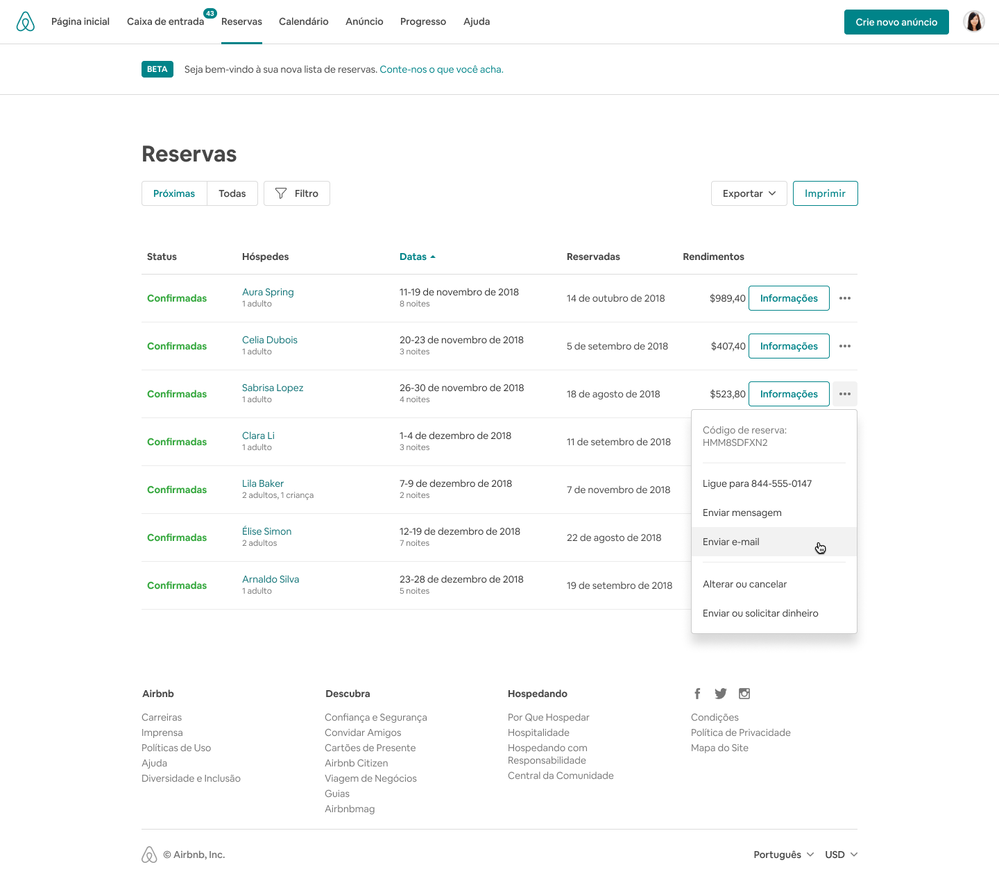This screenshot has height=896, width=999.
Task: Open the Calendário tab
Action: click(303, 22)
